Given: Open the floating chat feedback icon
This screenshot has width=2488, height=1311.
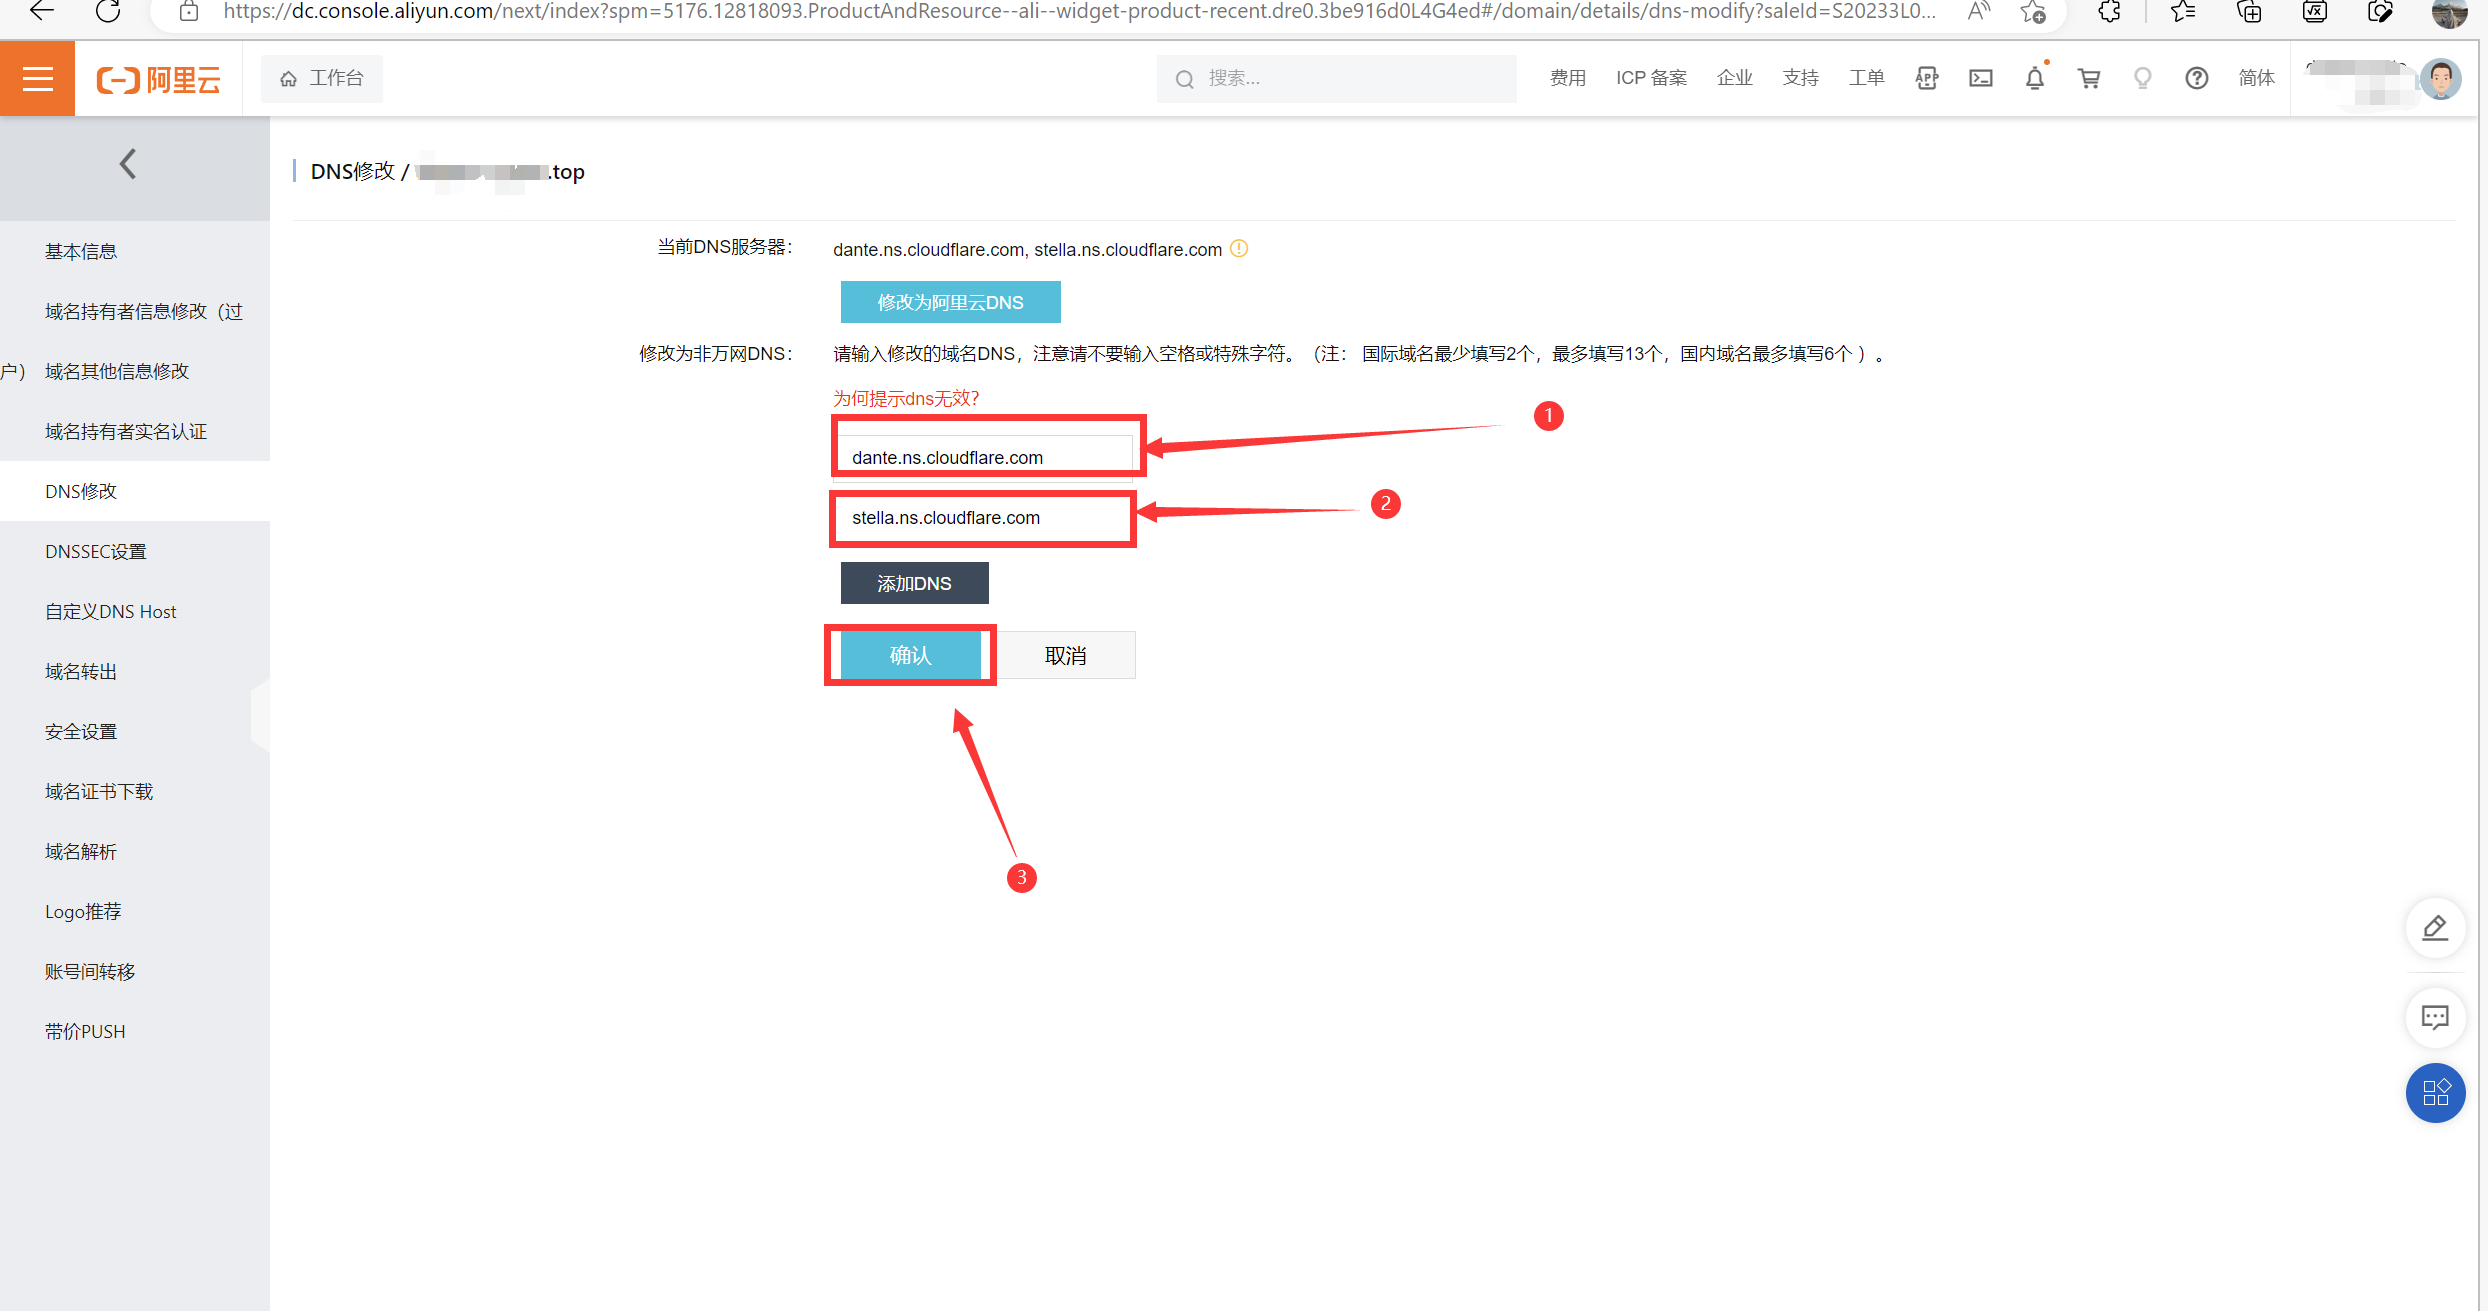Looking at the screenshot, I should pos(2435,1018).
